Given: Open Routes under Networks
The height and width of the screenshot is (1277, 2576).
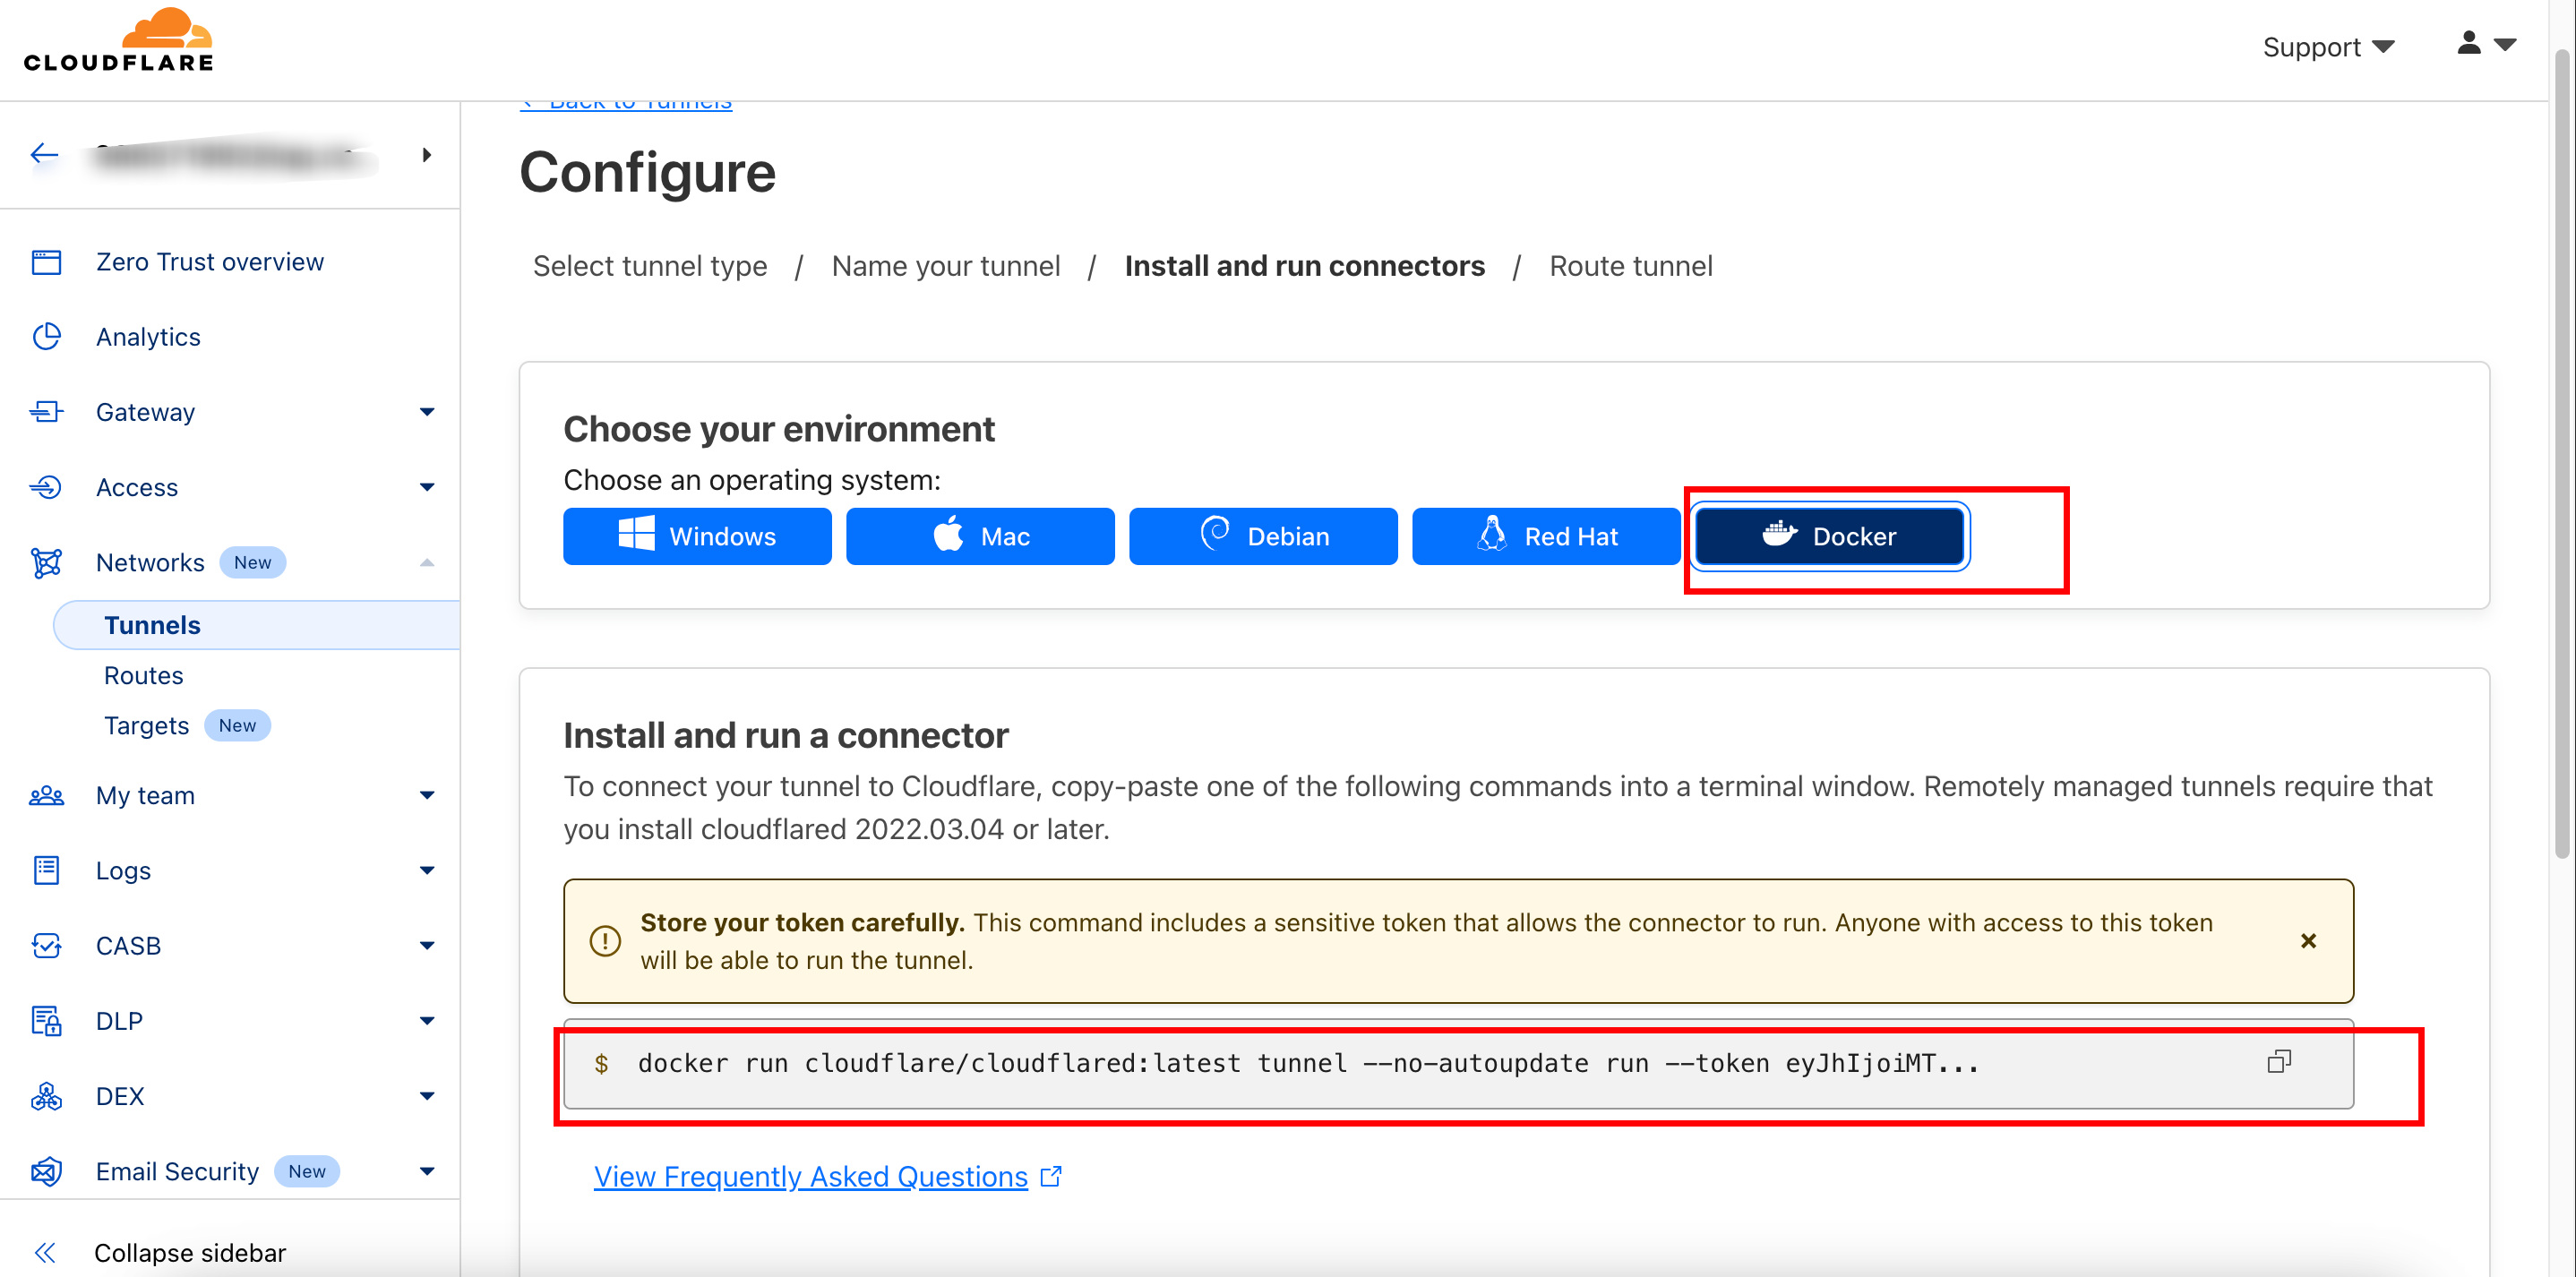Looking at the screenshot, I should point(143,676).
